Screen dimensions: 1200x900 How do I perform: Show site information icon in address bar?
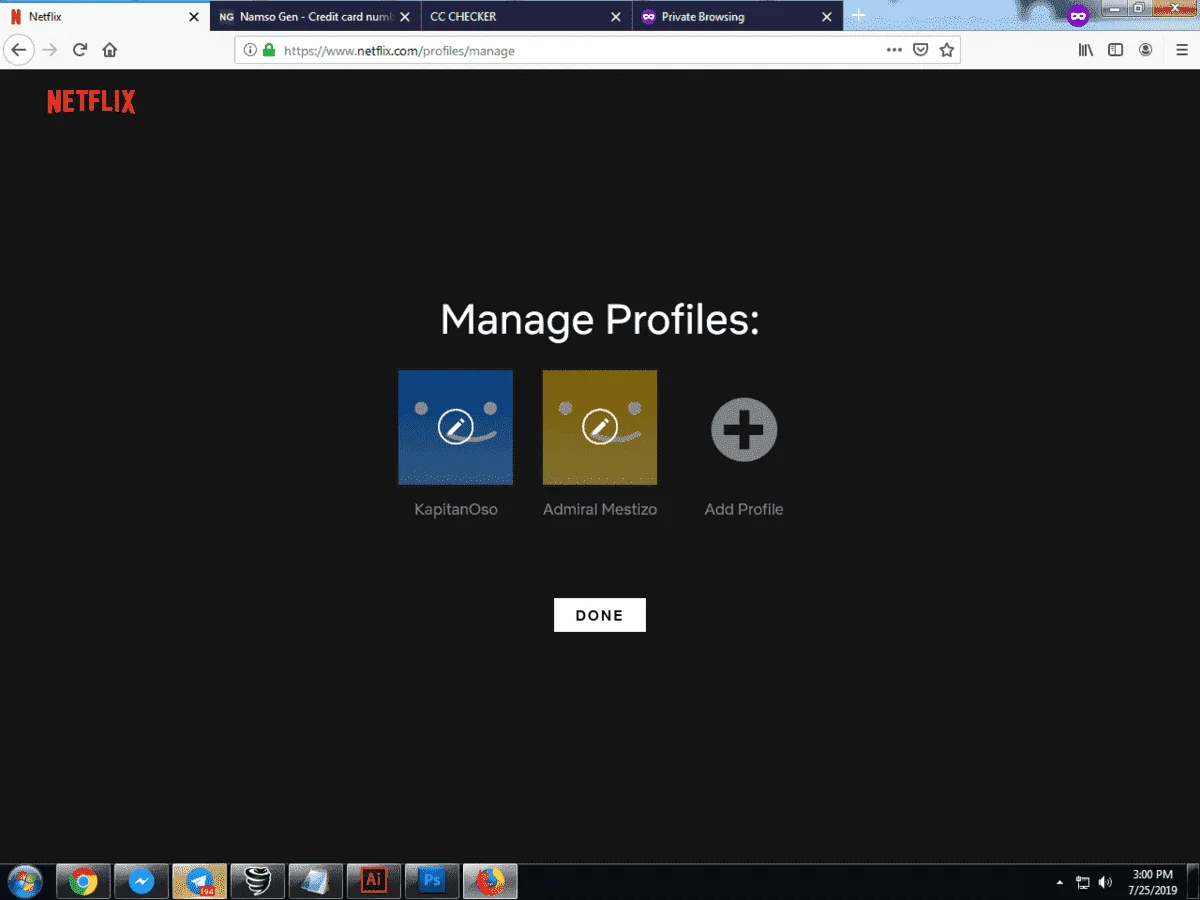coord(250,50)
